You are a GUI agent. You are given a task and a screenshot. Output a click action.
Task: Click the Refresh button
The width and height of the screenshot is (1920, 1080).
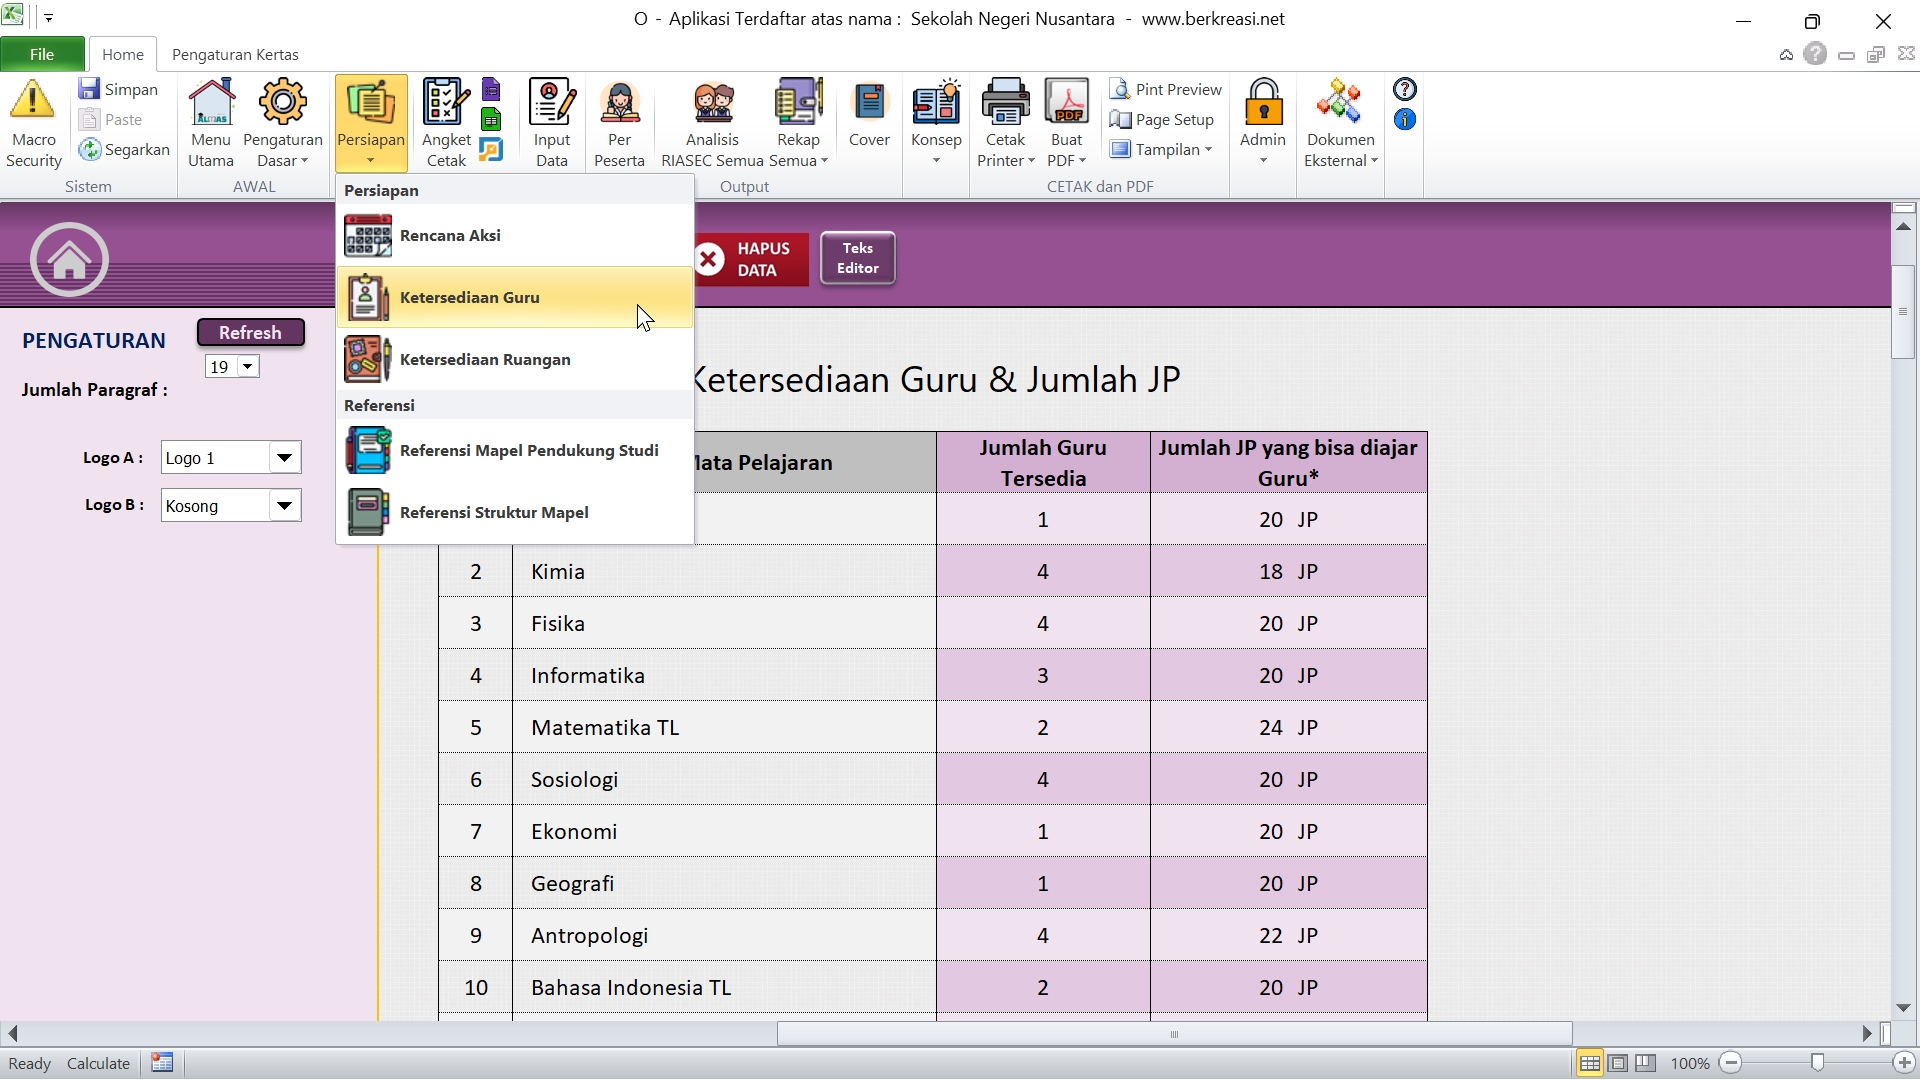(x=250, y=332)
